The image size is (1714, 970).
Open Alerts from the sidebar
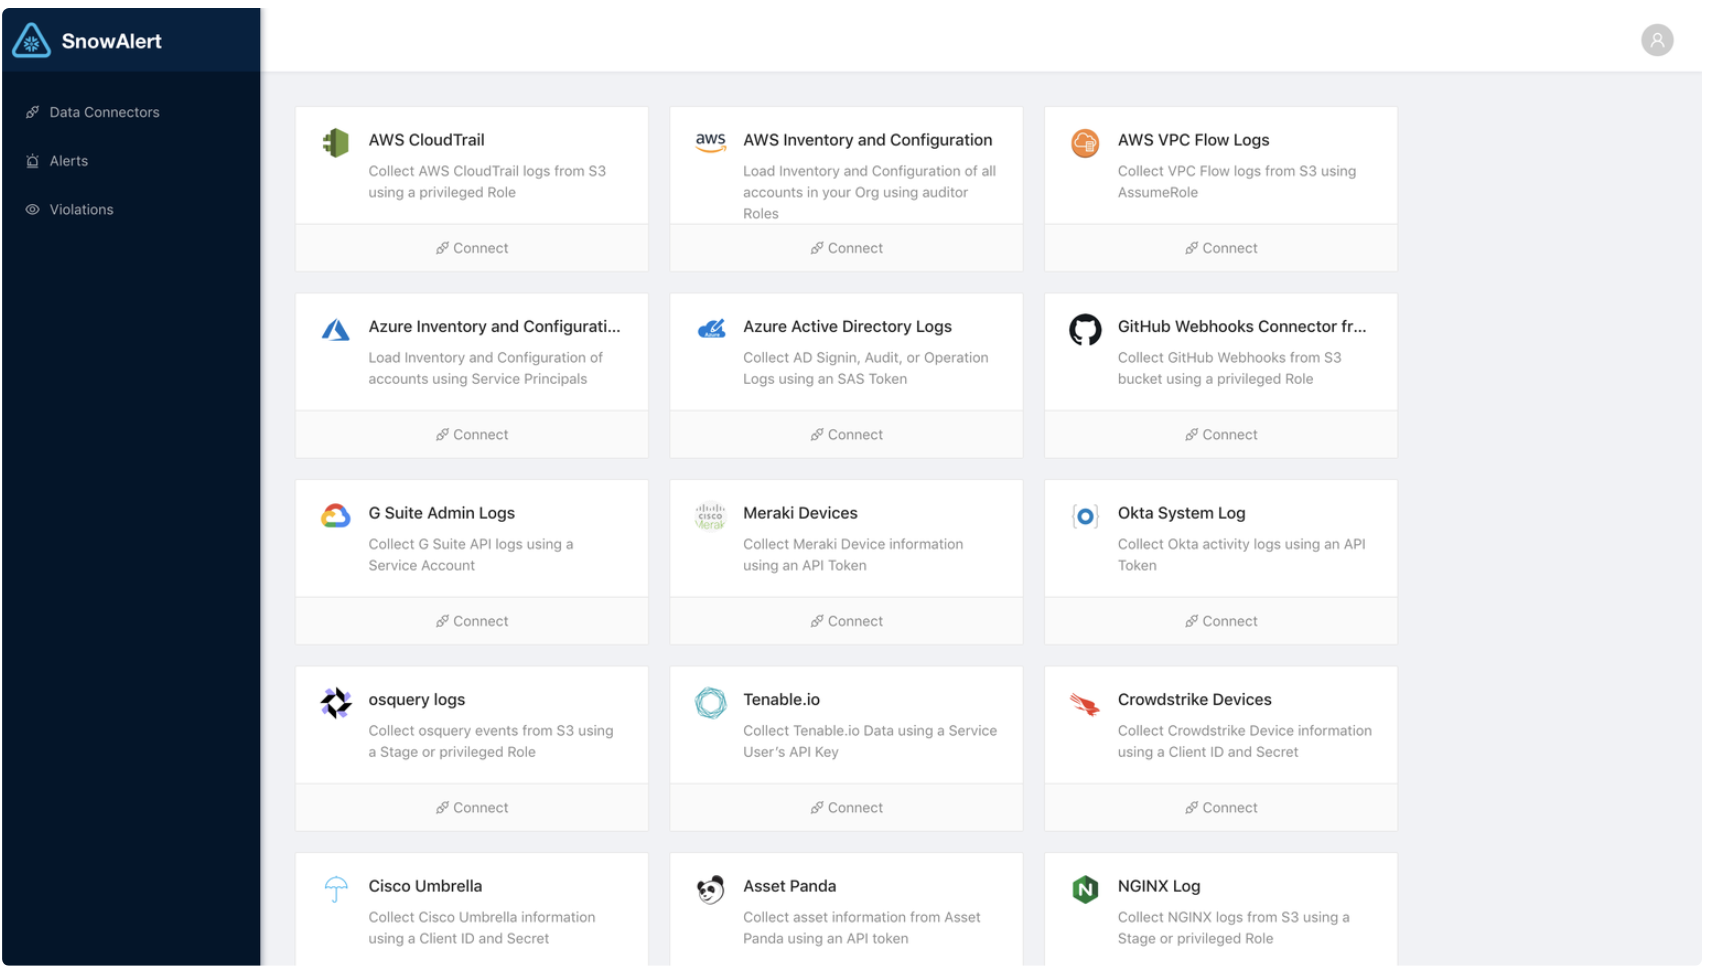(67, 160)
